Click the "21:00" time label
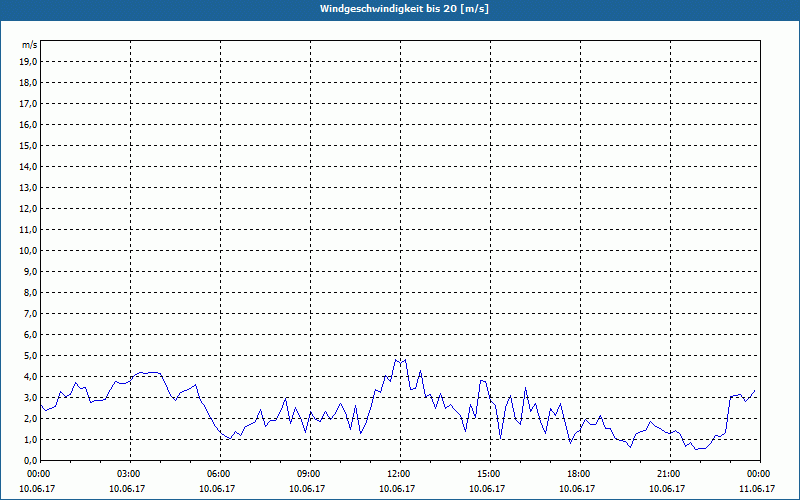The image size is (800, 500). 670,474
